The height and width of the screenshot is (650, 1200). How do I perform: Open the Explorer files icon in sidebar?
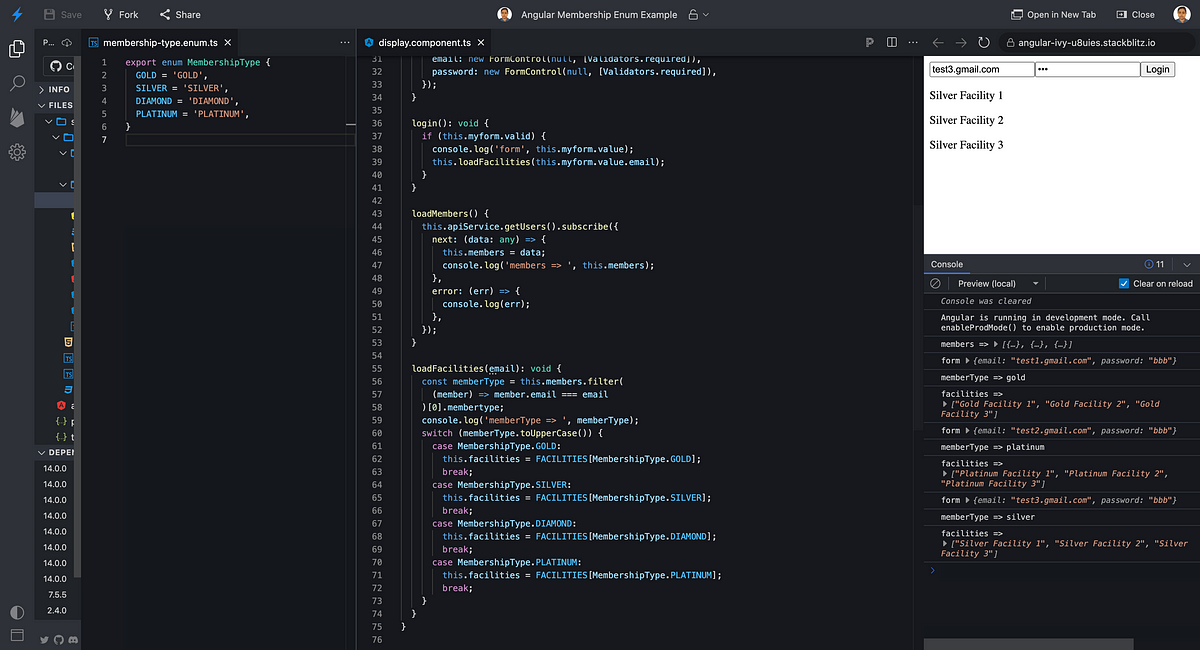pos(17,49)
